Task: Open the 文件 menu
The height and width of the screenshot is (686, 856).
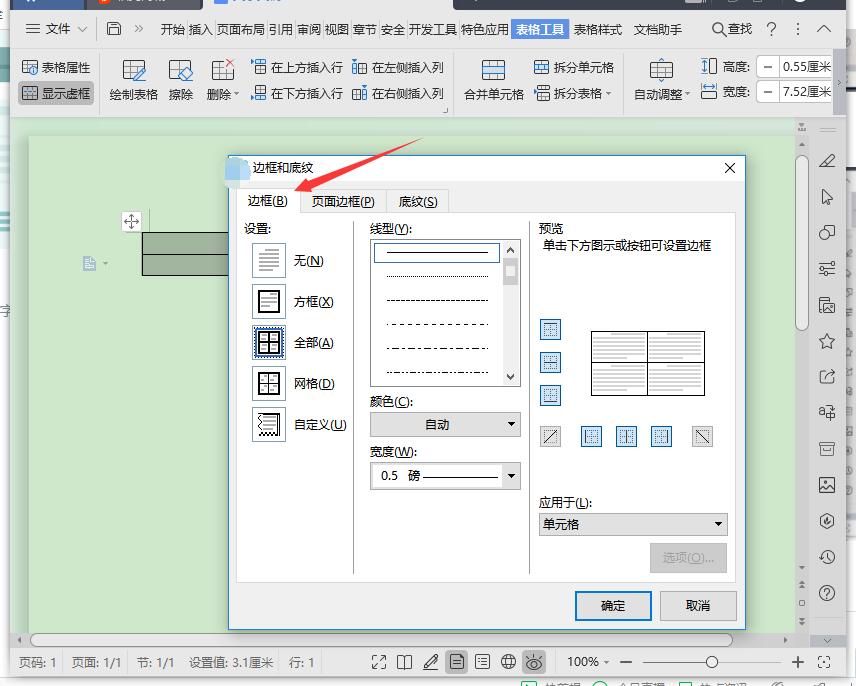Action: [56, 29]
